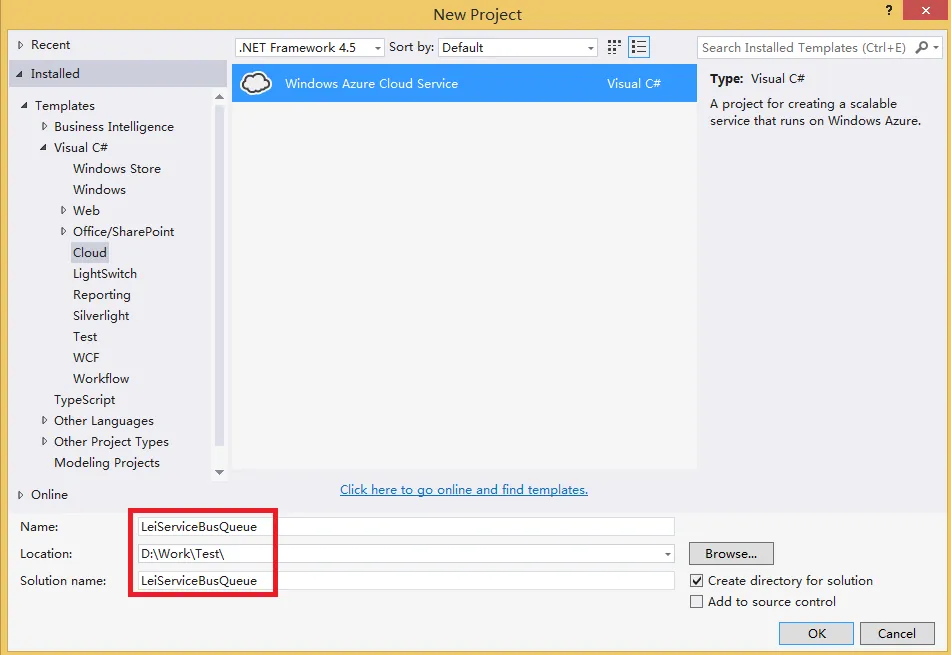
Task: Enable Add to source control
Action: point(696,602)
